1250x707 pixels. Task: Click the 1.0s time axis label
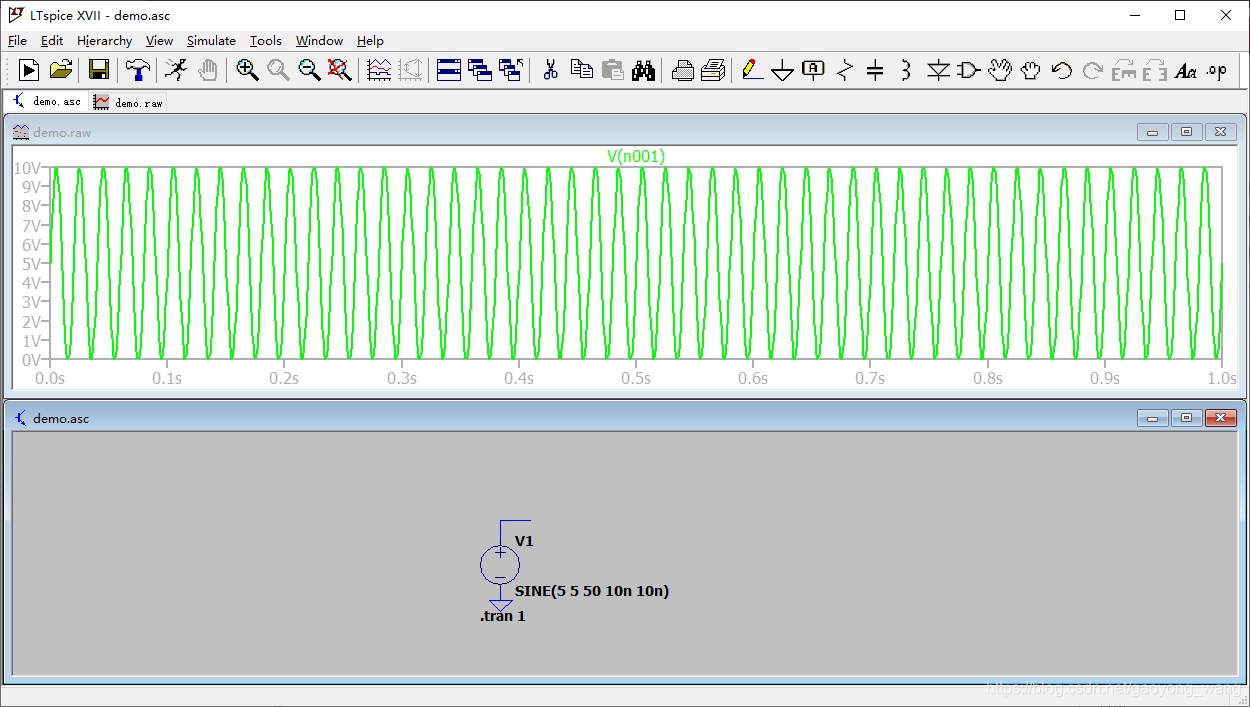(1221, 379)
